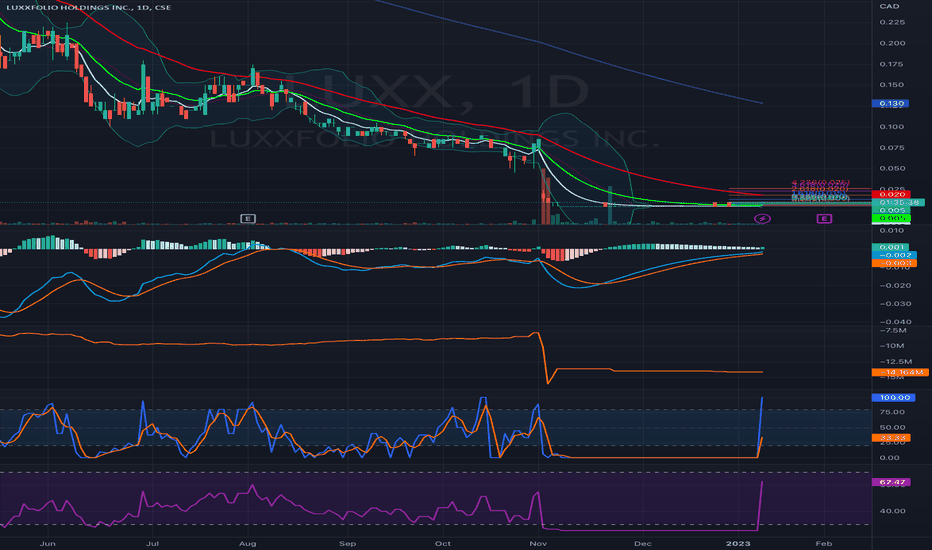Screen dimensions: 932x550
Task: Click the Aug label on time axis
Action: click(247, 543)
